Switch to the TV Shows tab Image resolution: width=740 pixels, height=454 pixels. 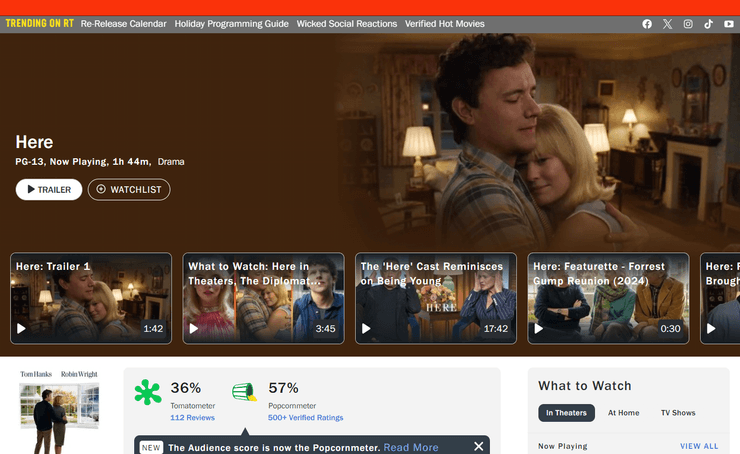(x=678, y=413)
